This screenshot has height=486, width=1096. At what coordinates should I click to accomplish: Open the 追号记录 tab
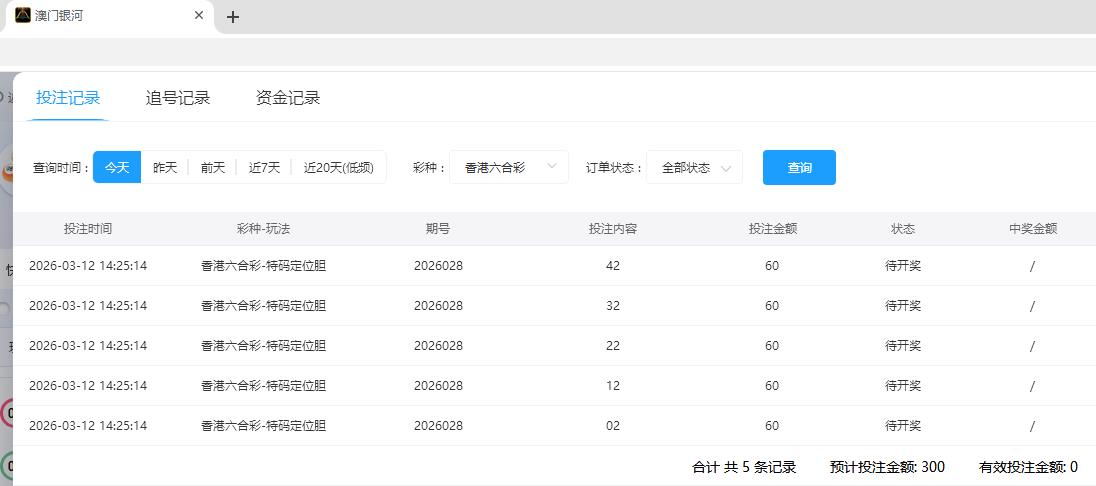[x=178, y=98]
